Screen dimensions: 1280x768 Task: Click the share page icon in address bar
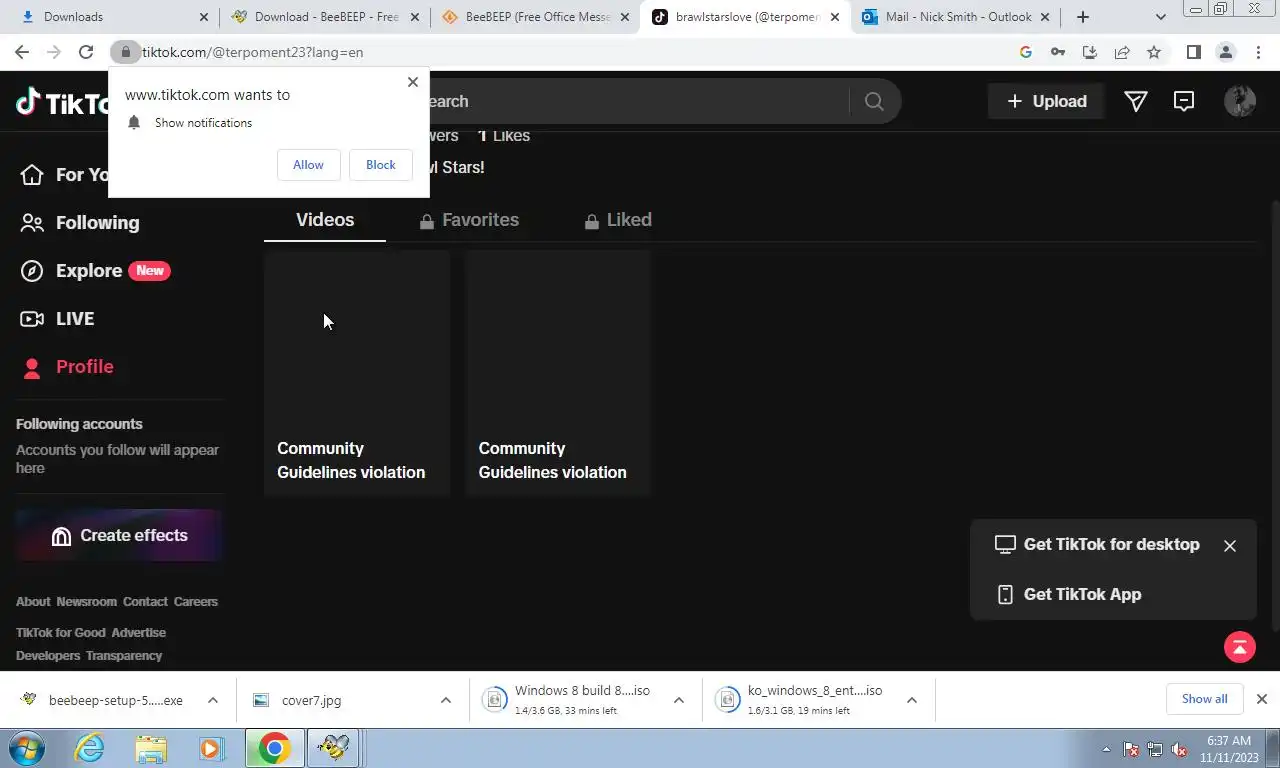(x=1122, y=52)
